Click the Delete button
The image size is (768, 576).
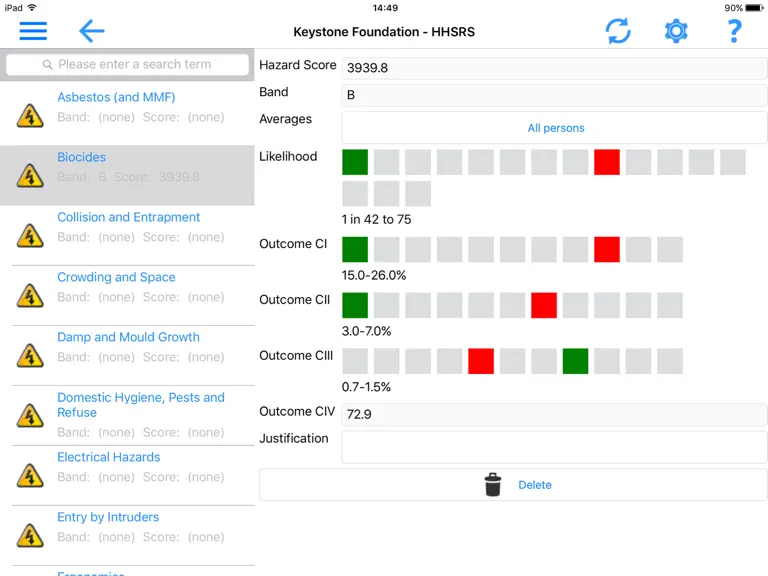point(513,484)
